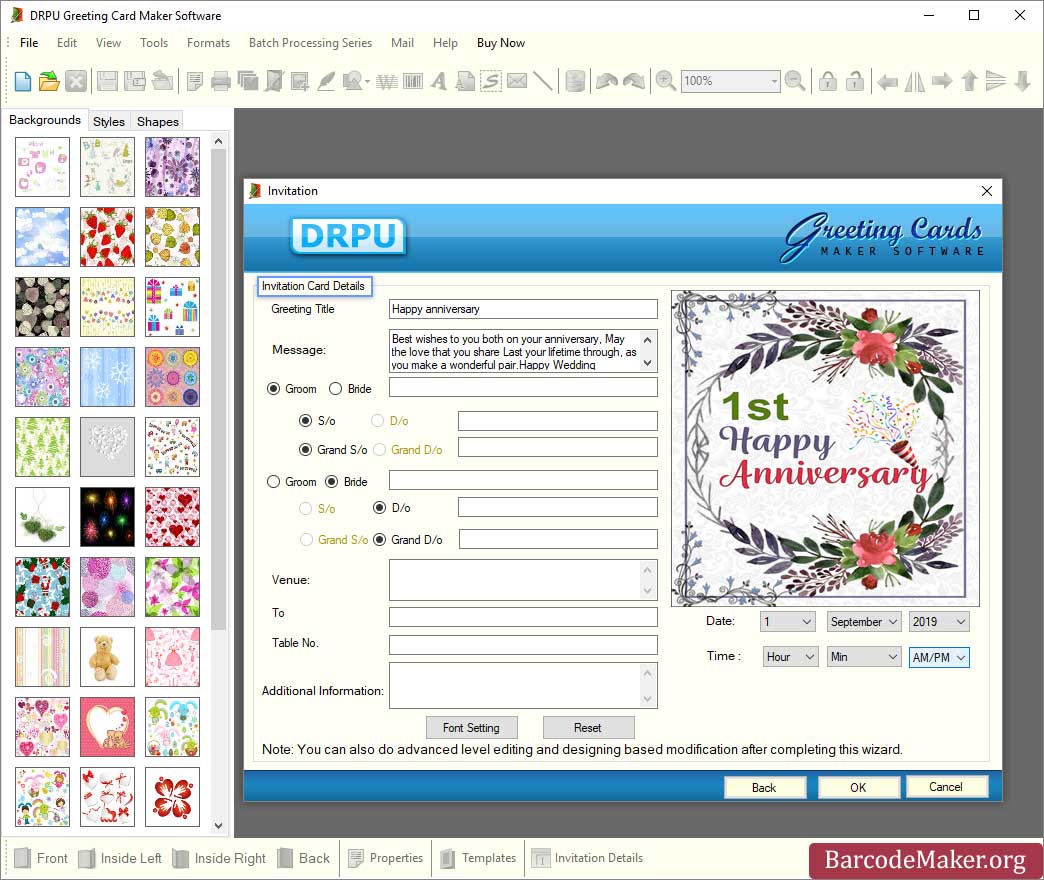Choose the first Bride radio option

335,389
